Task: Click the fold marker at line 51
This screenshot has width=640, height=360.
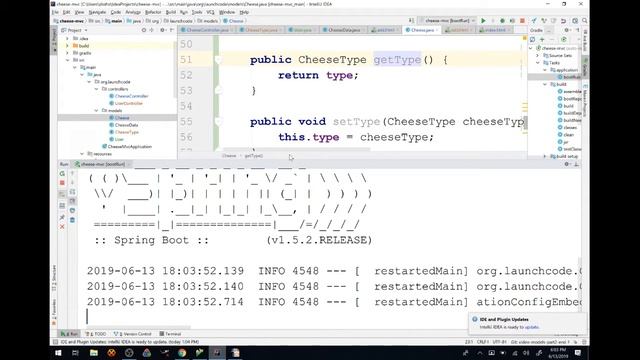Action: tap(218, 60)
